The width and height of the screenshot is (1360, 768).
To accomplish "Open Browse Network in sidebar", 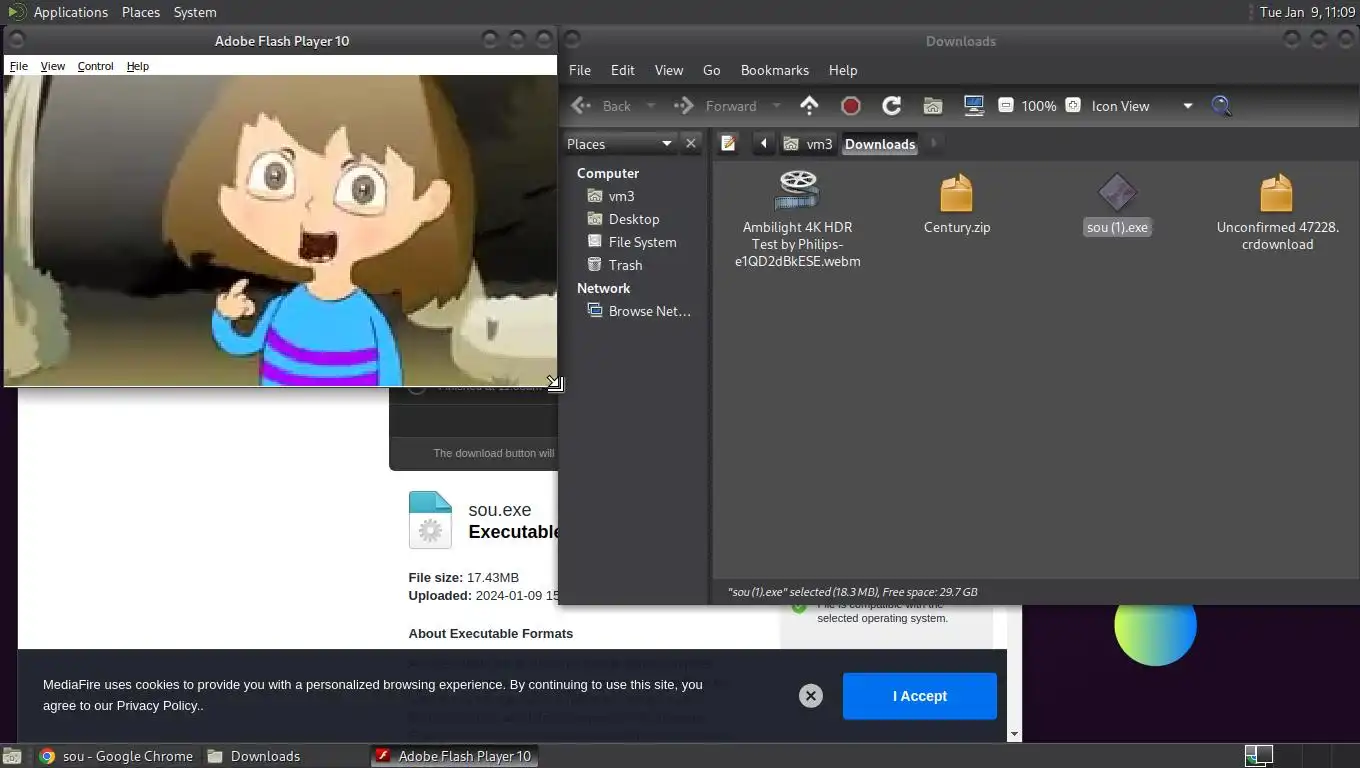I will click(x=639, y=311).
